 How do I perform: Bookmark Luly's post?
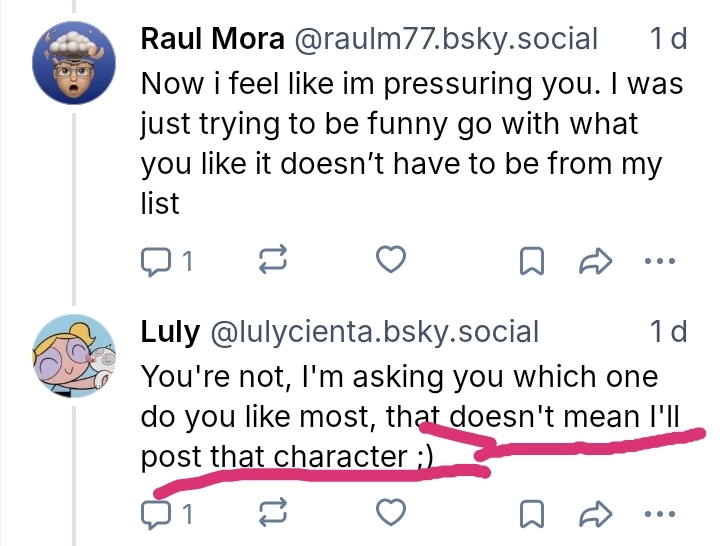click(532, 515)
